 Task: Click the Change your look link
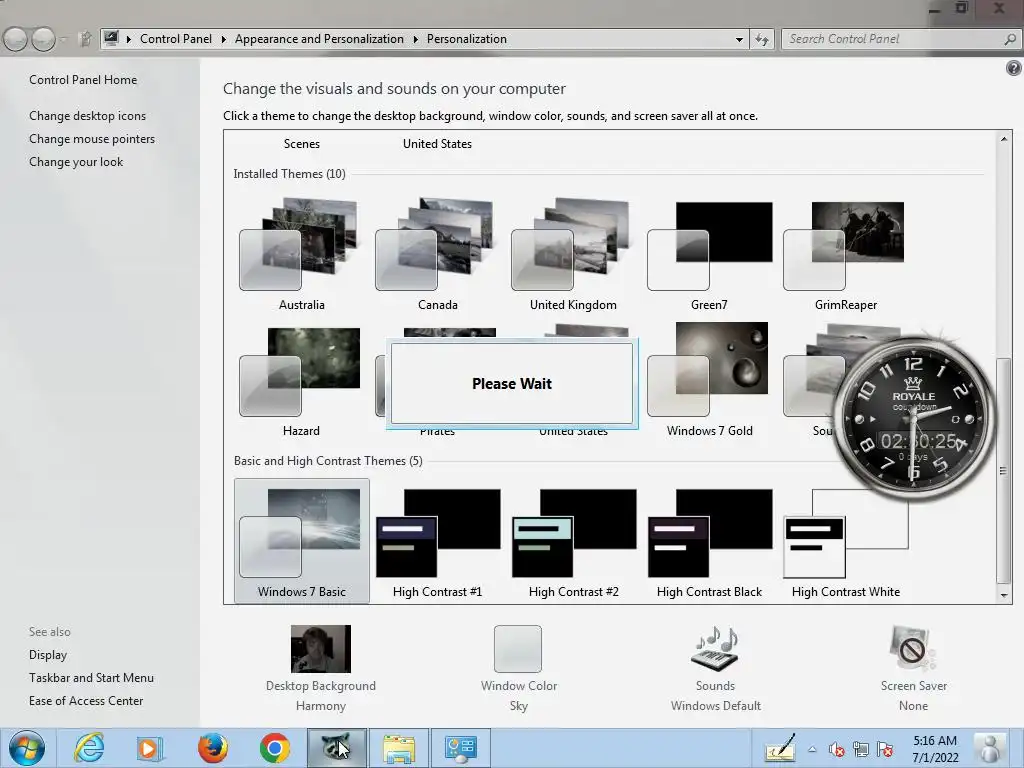(76, 162)
